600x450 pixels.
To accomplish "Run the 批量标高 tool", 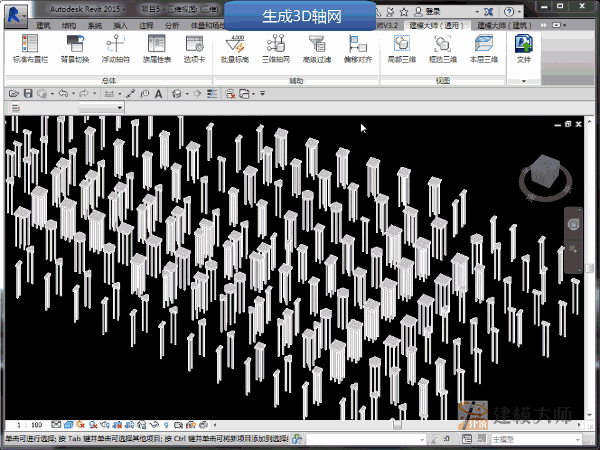I will tap(235, 49).
